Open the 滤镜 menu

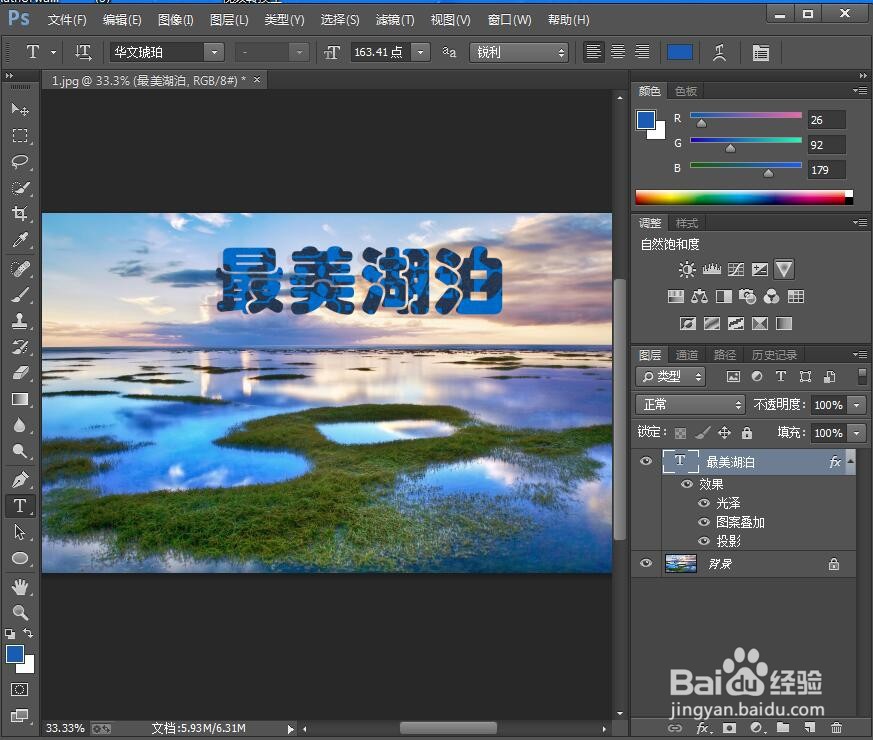394,19
